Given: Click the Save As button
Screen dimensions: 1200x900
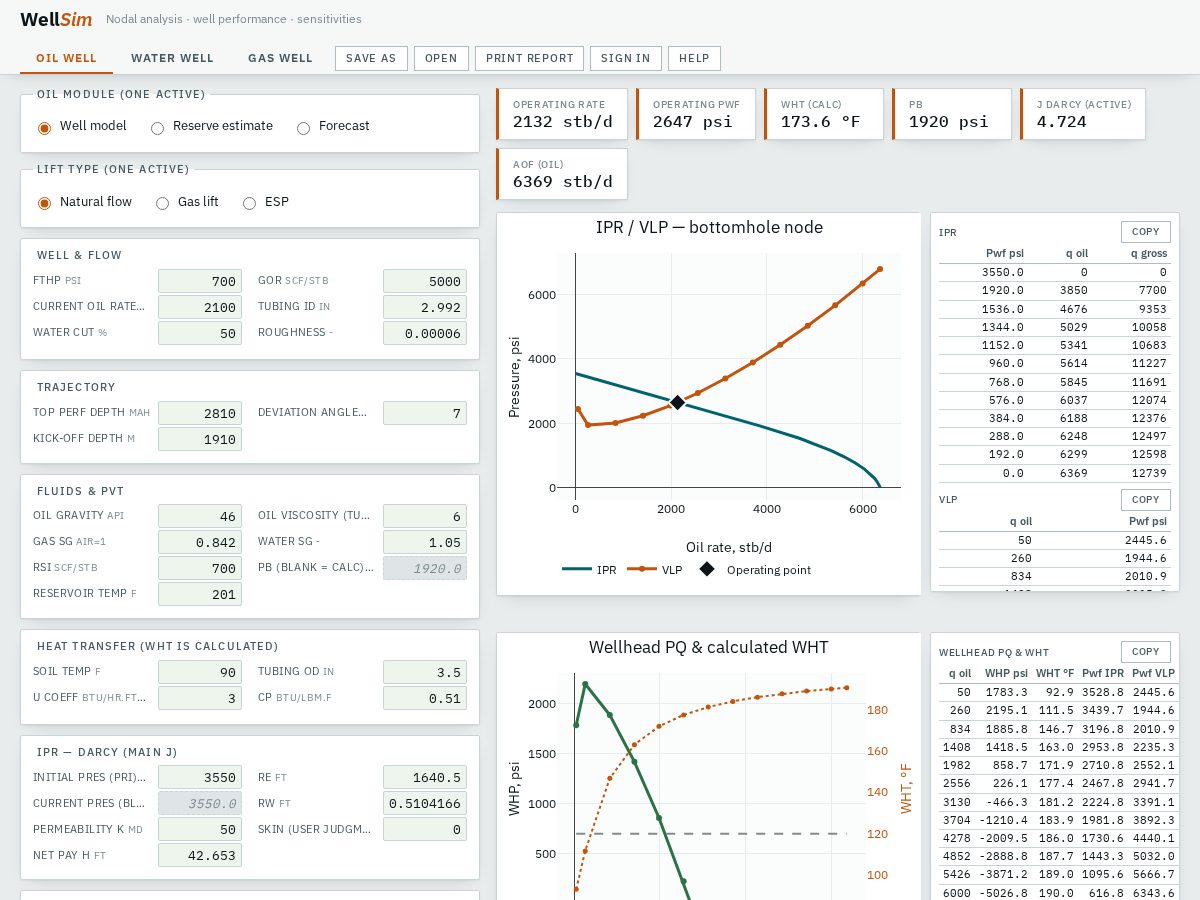Looking at the screenshot, I should tap(371, 58).
